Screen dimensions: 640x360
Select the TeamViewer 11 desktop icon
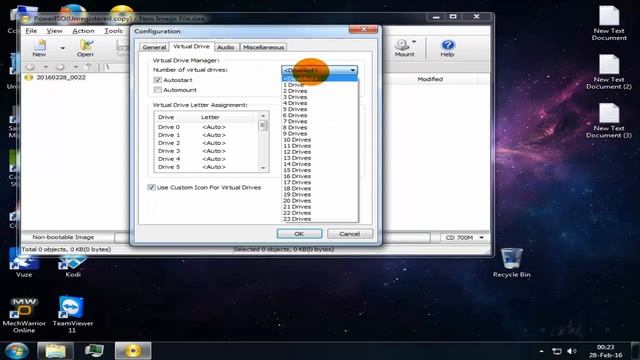(72, 314)
